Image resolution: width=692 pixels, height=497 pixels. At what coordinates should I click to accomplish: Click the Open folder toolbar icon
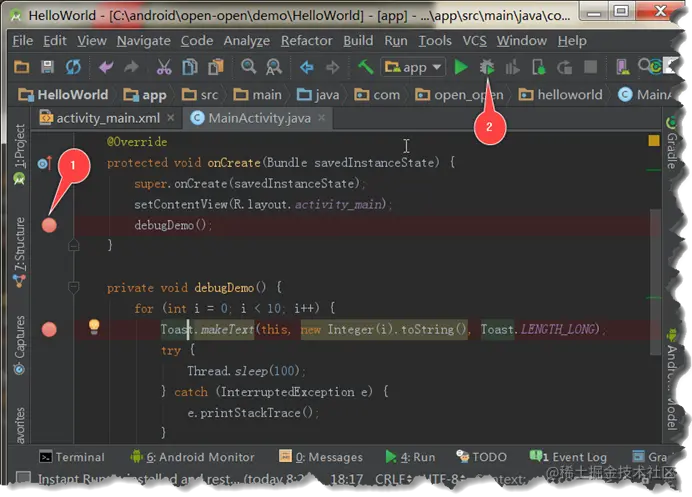coord(21,67)
